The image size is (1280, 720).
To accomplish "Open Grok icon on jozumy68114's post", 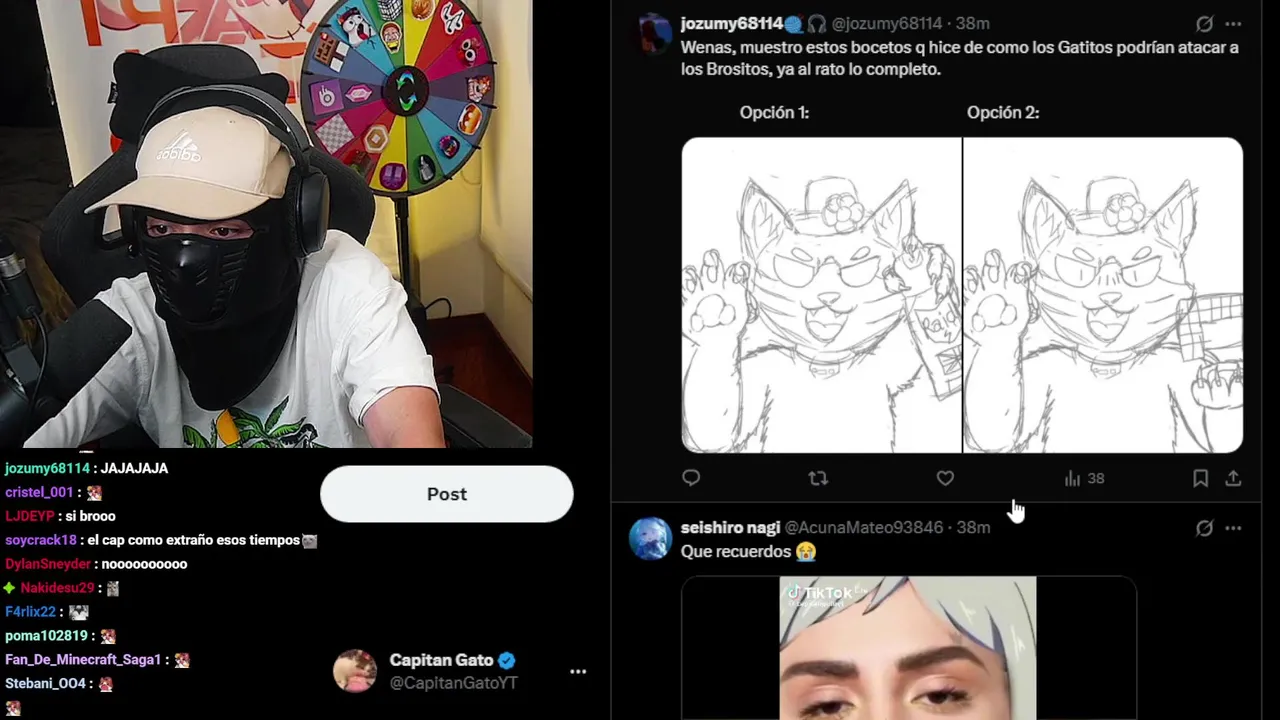I will point(1205,24).
